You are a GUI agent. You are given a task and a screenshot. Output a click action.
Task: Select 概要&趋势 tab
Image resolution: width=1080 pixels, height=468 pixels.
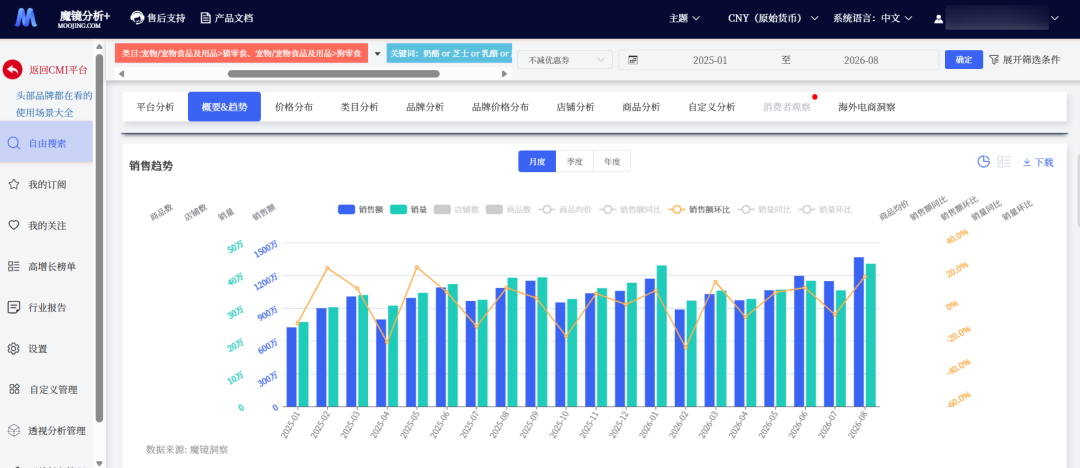click(x=225, y=107)
